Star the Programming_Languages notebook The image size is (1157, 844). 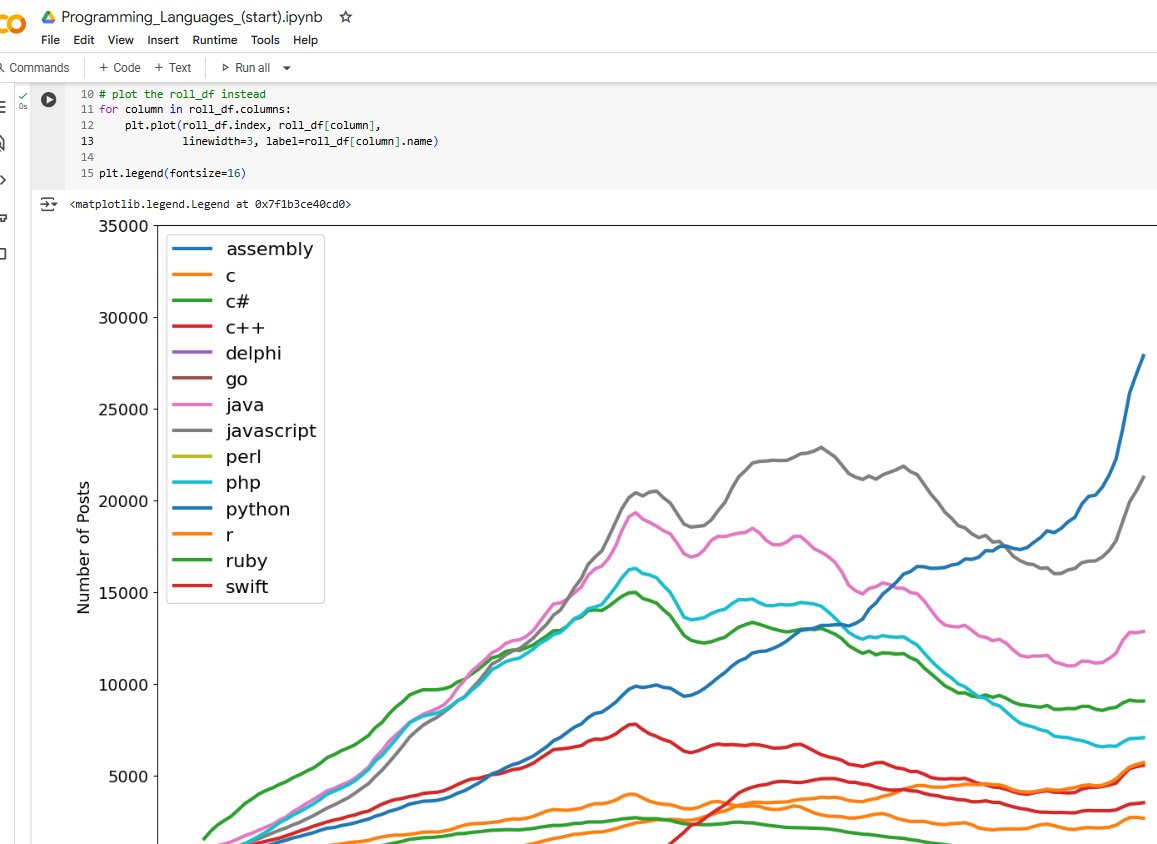click(x=345, y=16)
